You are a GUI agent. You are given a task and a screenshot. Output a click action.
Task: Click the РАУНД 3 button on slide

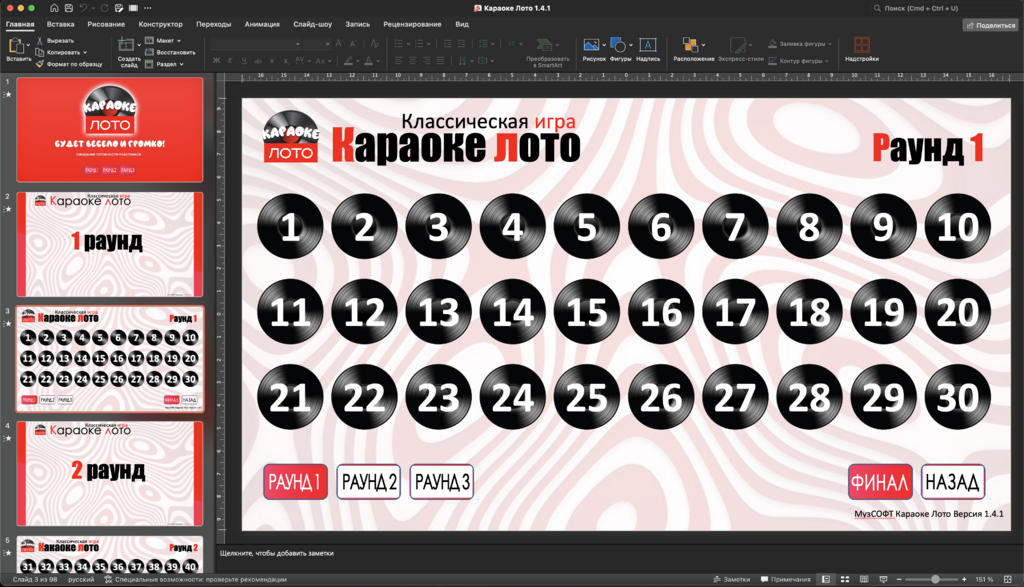coord(441,482)
